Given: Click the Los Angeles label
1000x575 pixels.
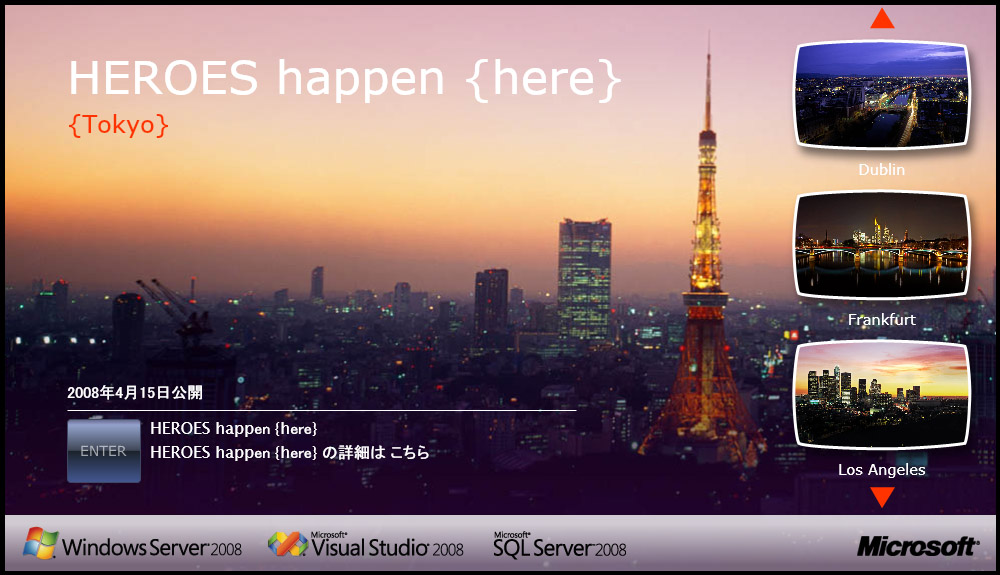Looking at the screenshot, I should coord(881,470).
